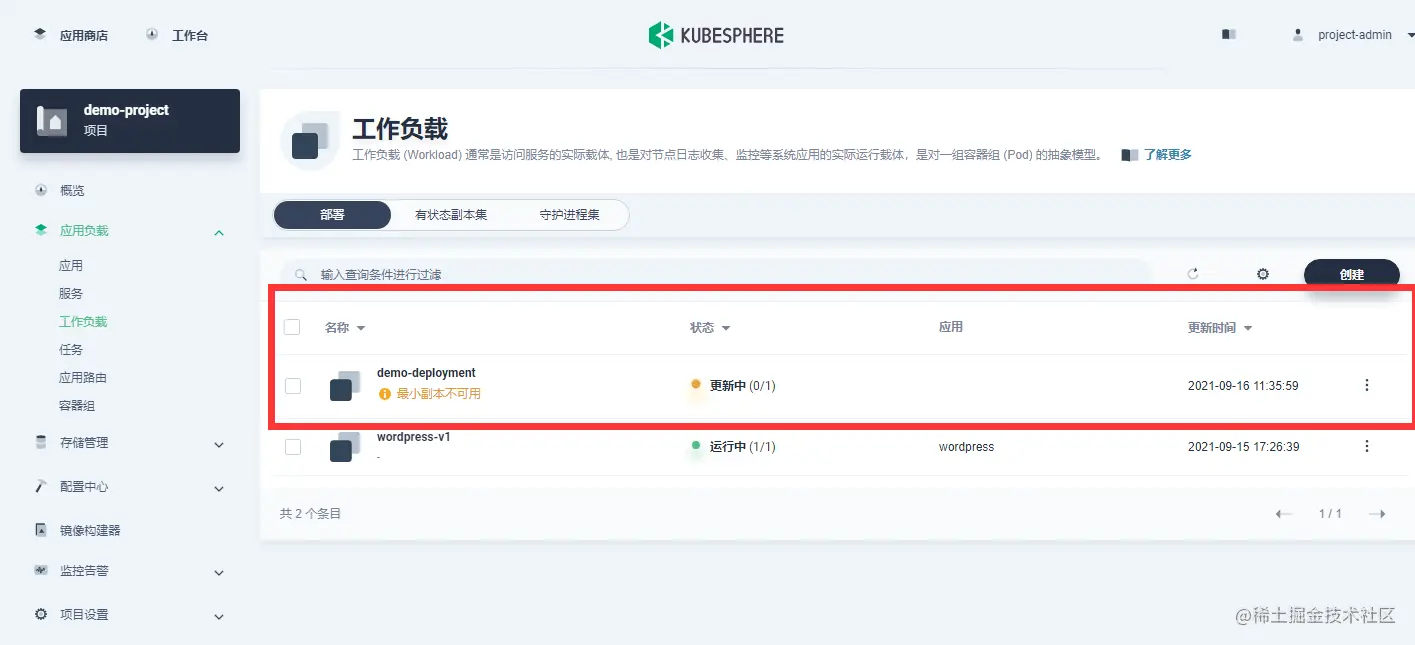The image size is (1415, 645).
Task: Switch to the 部署 tab
Action: click(332, 215)
